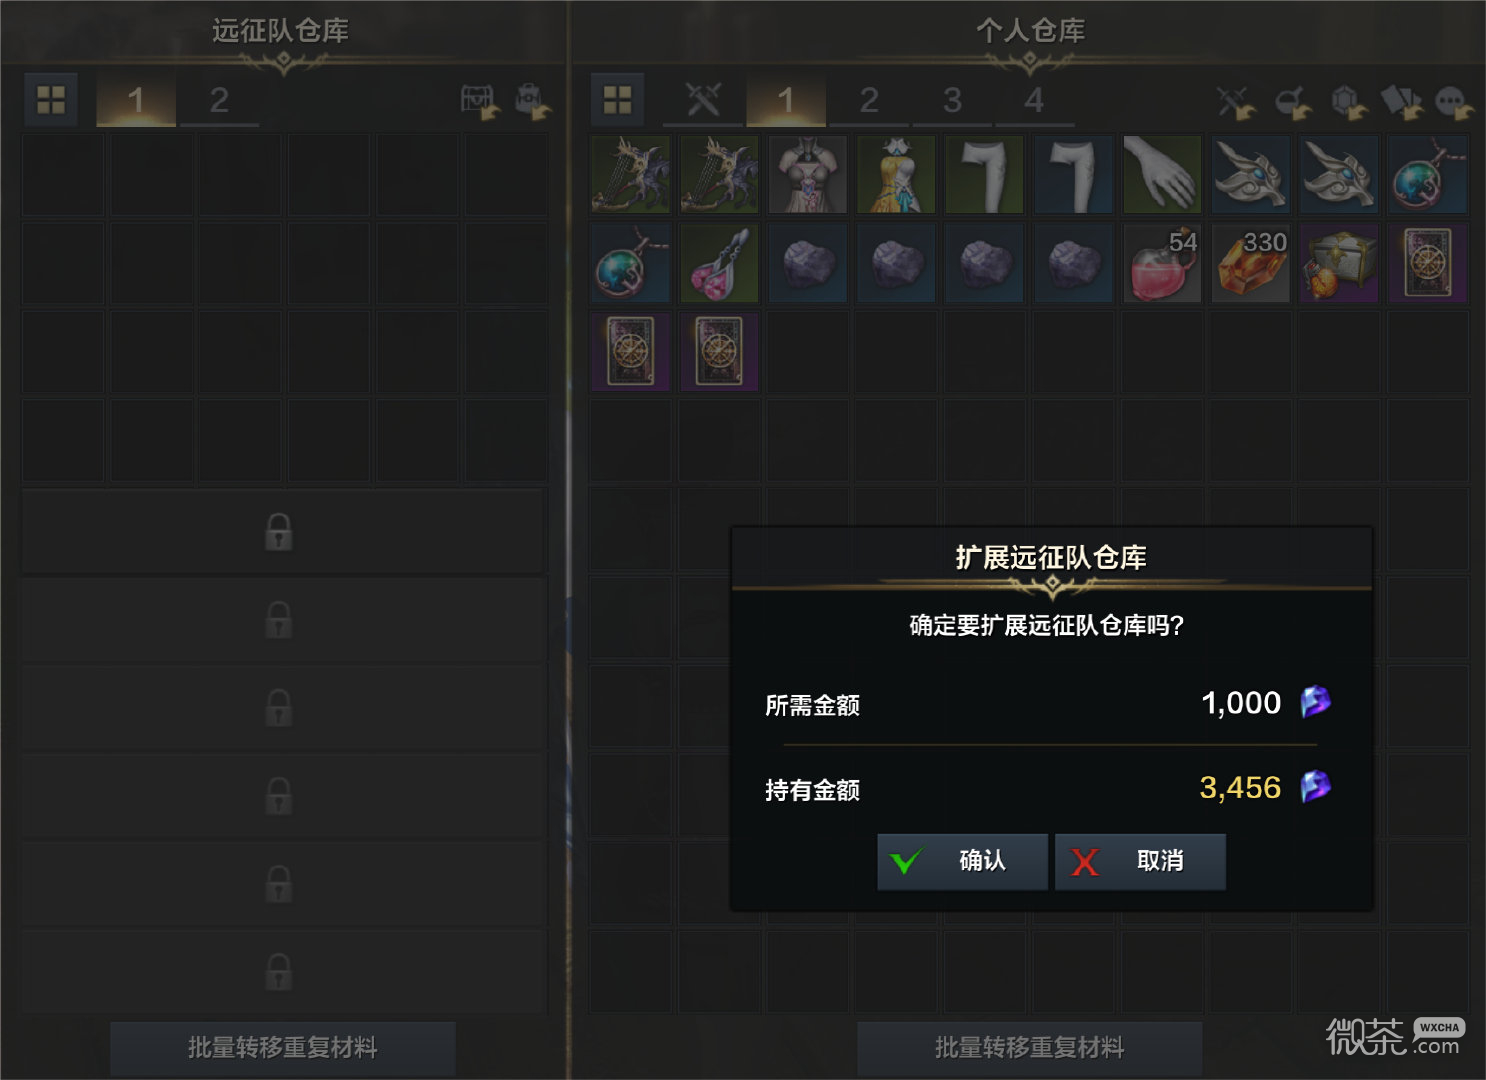Image resolution: width=1486 pixels, height=1080 pixels.
Task: Click the yellow dress outfit item
Action: point(896,175)
